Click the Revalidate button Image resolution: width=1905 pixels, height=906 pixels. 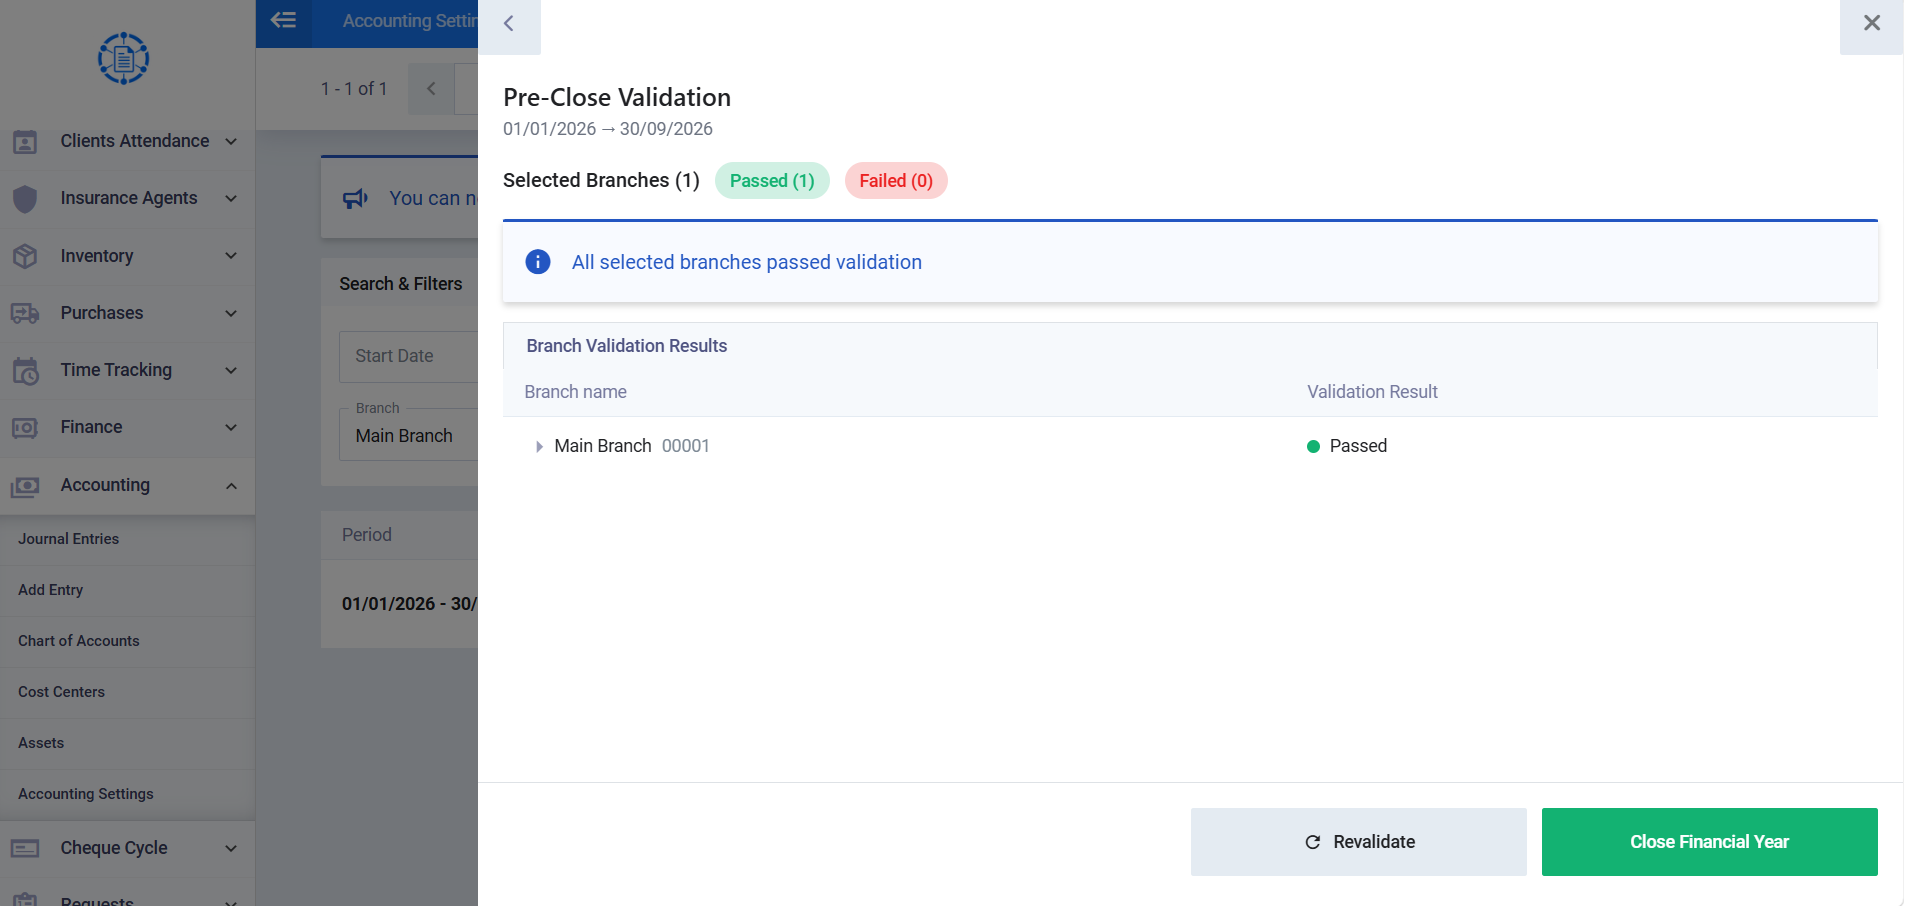1358,842
